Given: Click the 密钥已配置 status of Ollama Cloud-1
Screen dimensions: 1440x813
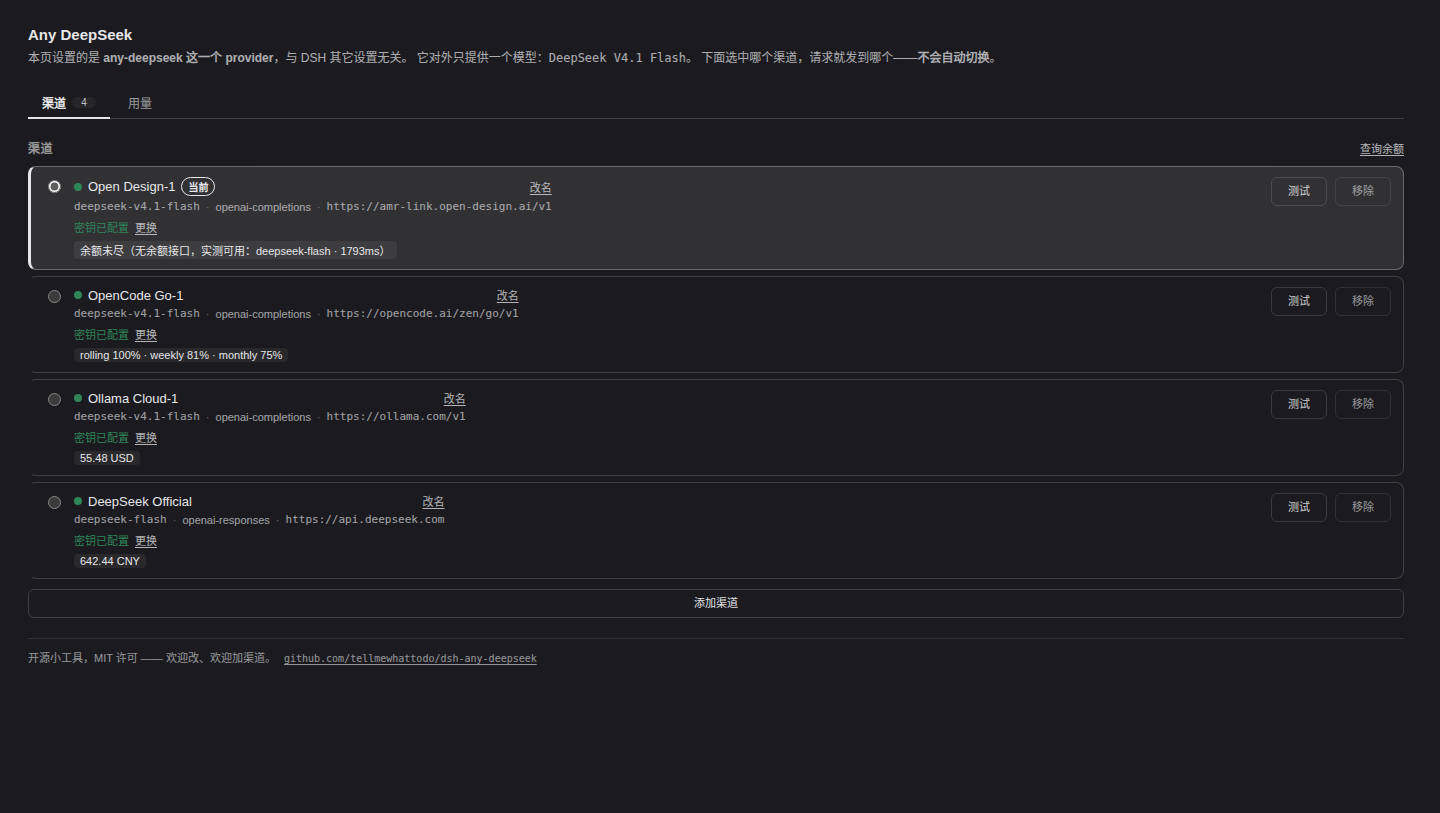Looking at the screenshot, I should (x=101, y=438).
